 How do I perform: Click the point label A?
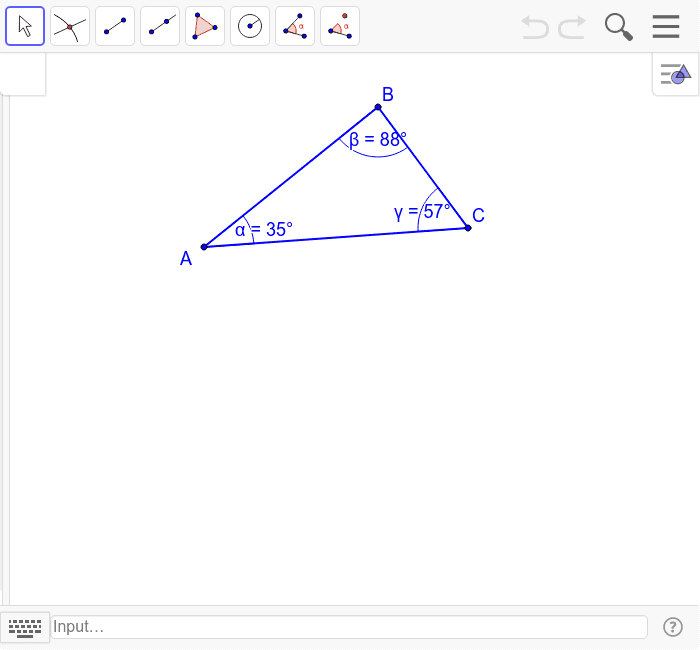click(186, 259)
